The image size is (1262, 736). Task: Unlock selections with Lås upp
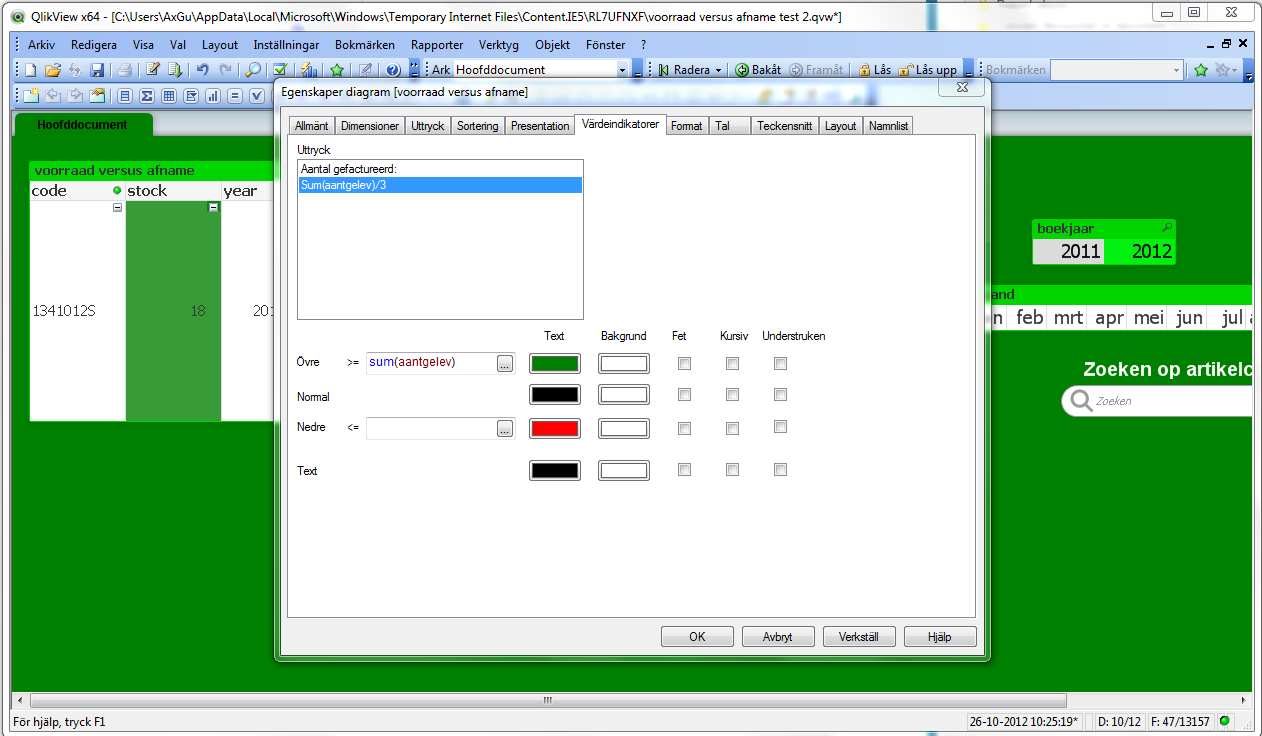[927, 70]
